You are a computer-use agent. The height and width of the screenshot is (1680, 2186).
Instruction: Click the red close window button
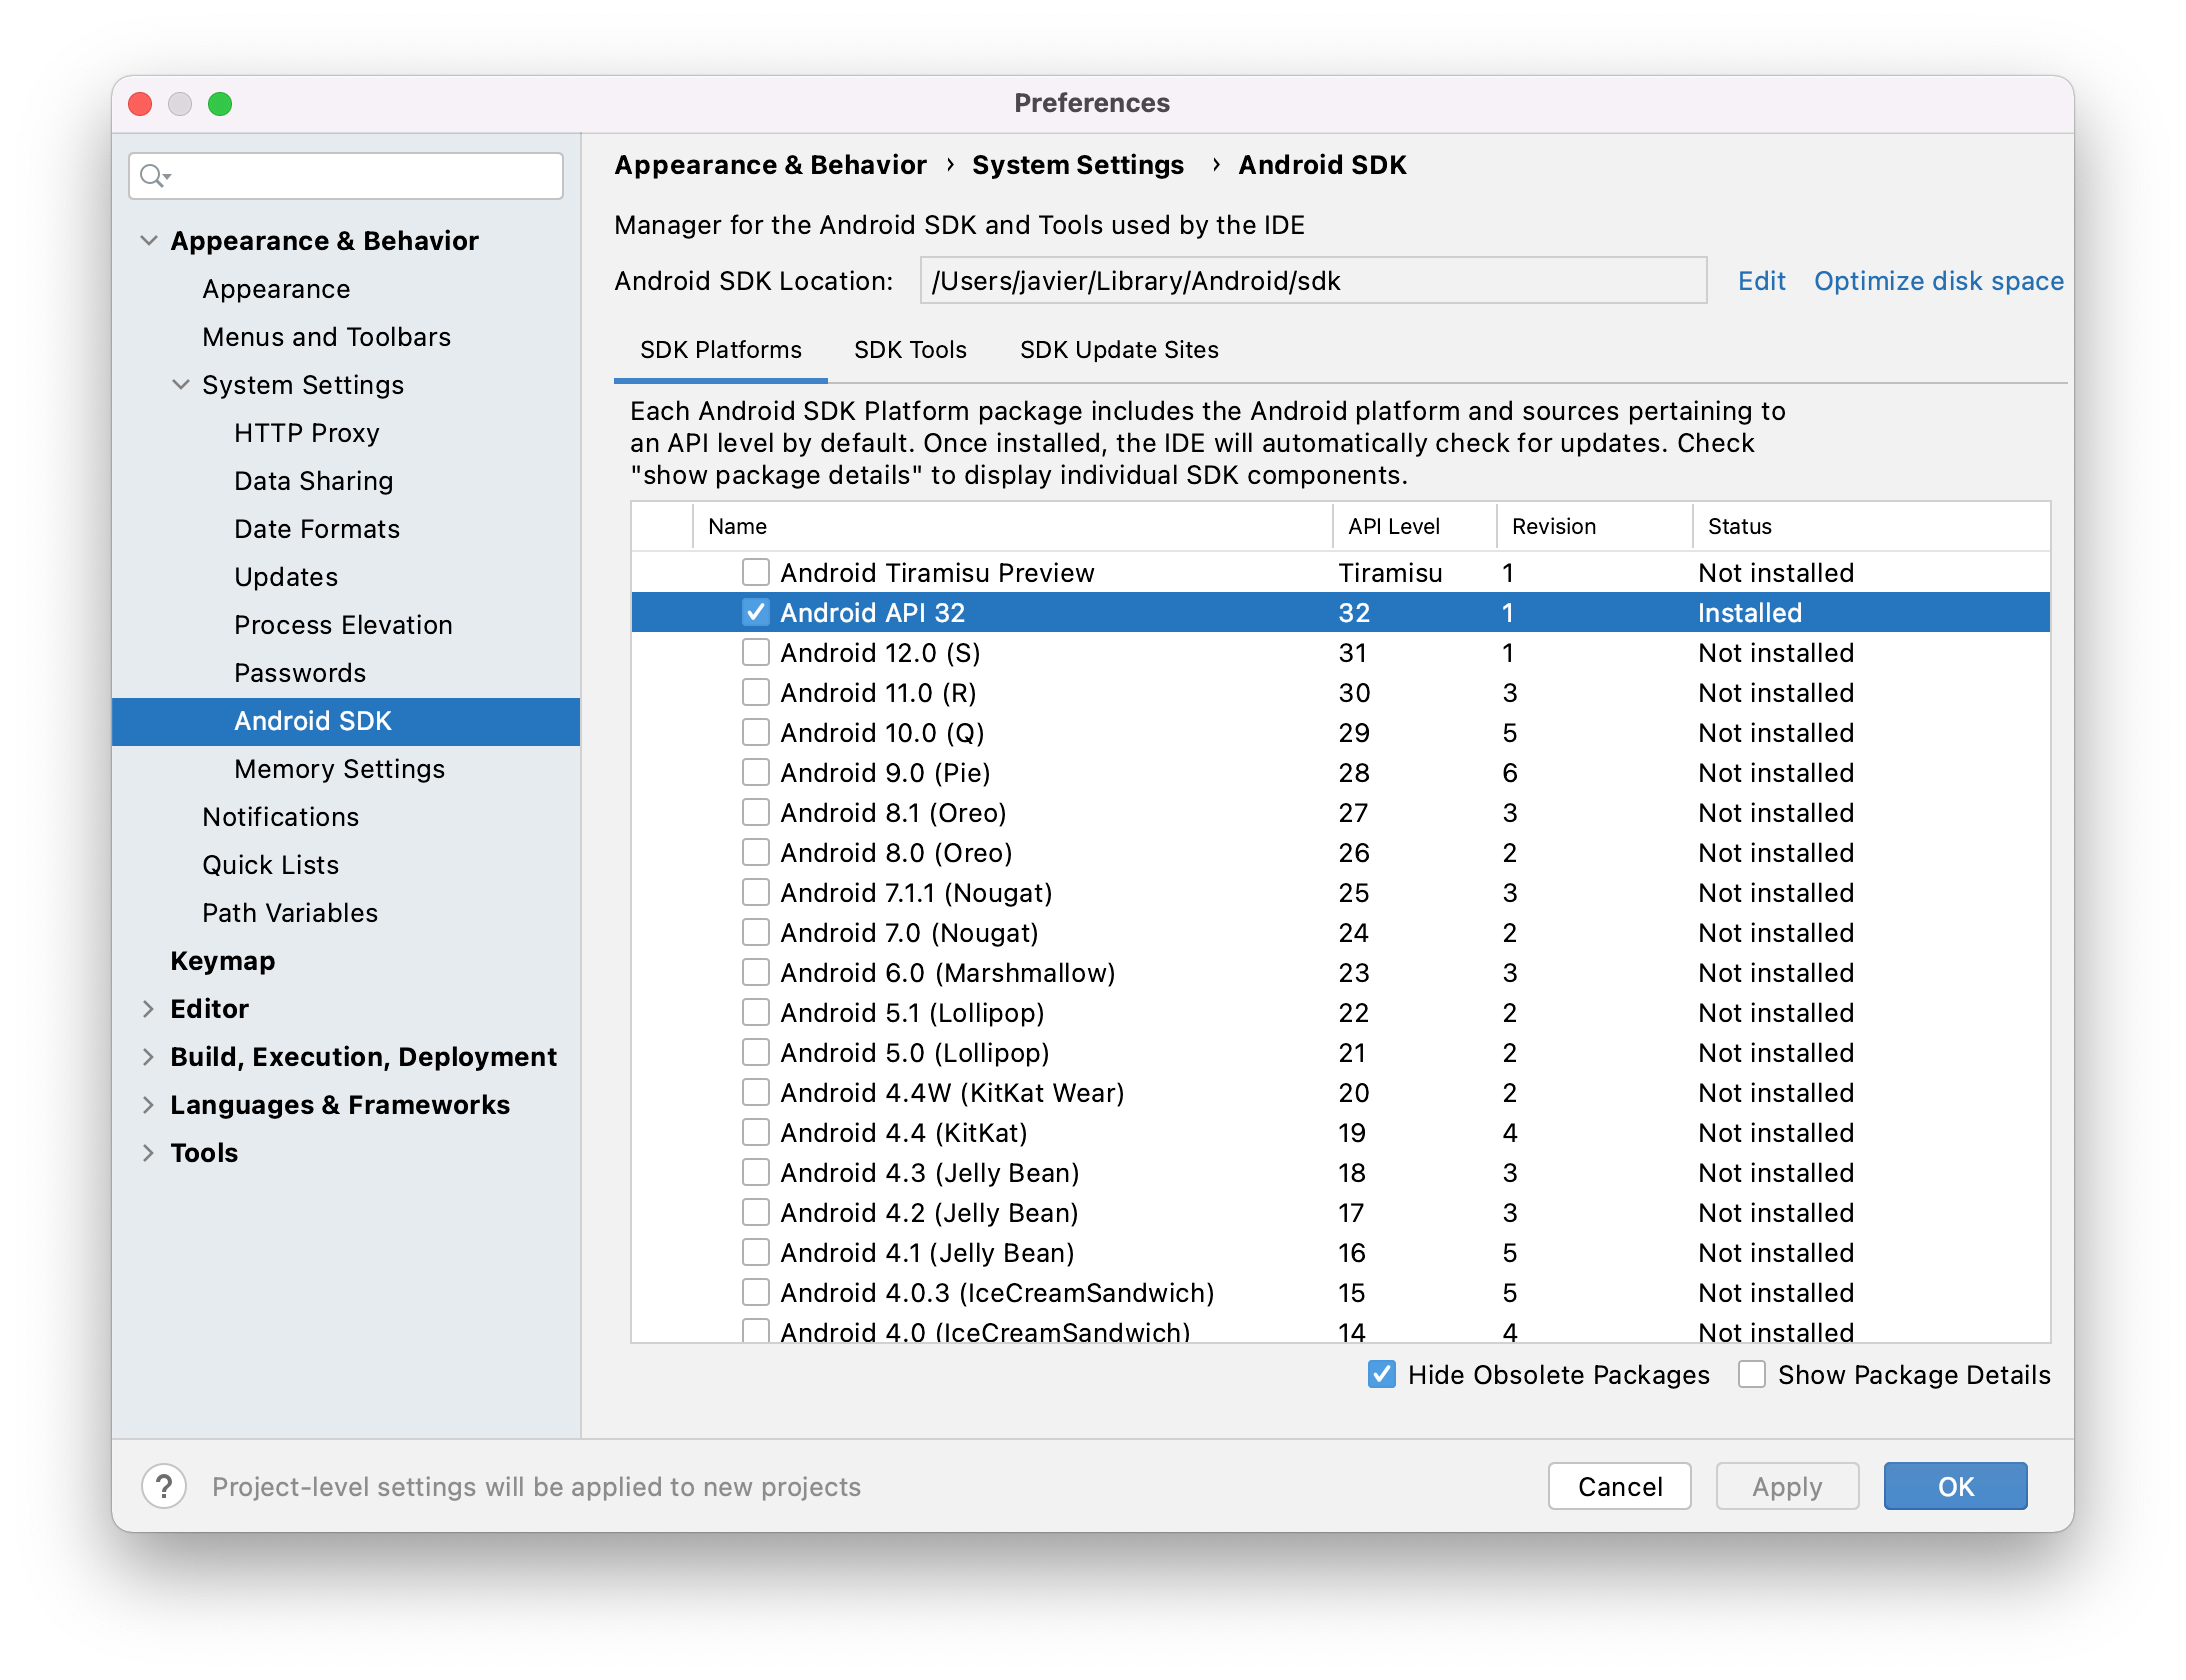click(141, 104)
